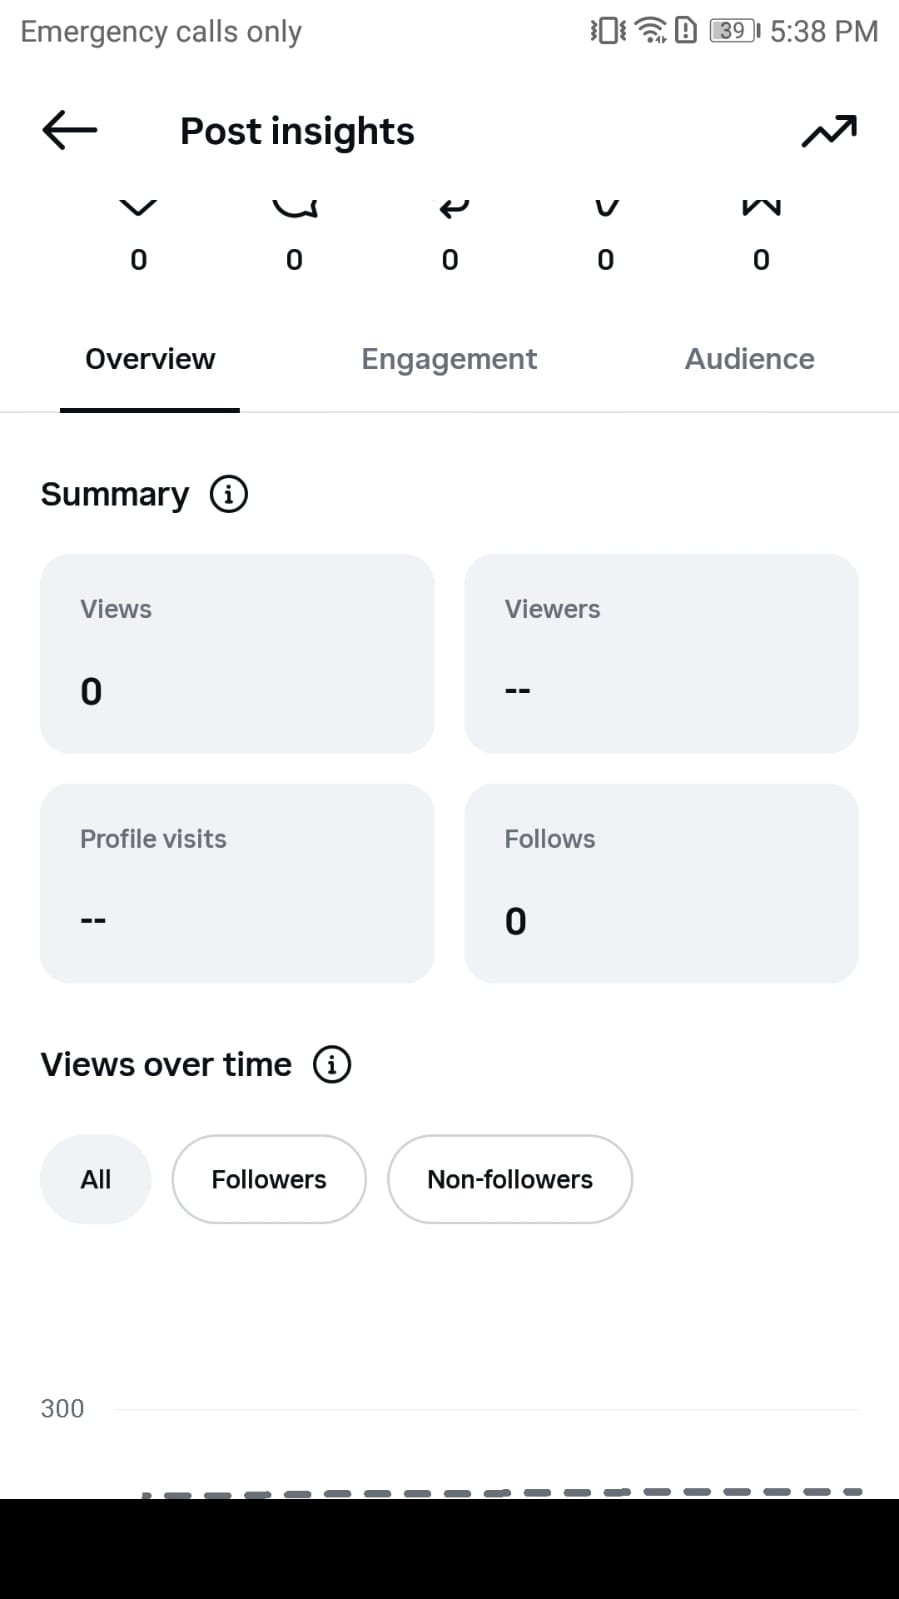This screenshot has width=899, height=1599.
Task: Open the Views summary card
Action: [x=237, y=653]
